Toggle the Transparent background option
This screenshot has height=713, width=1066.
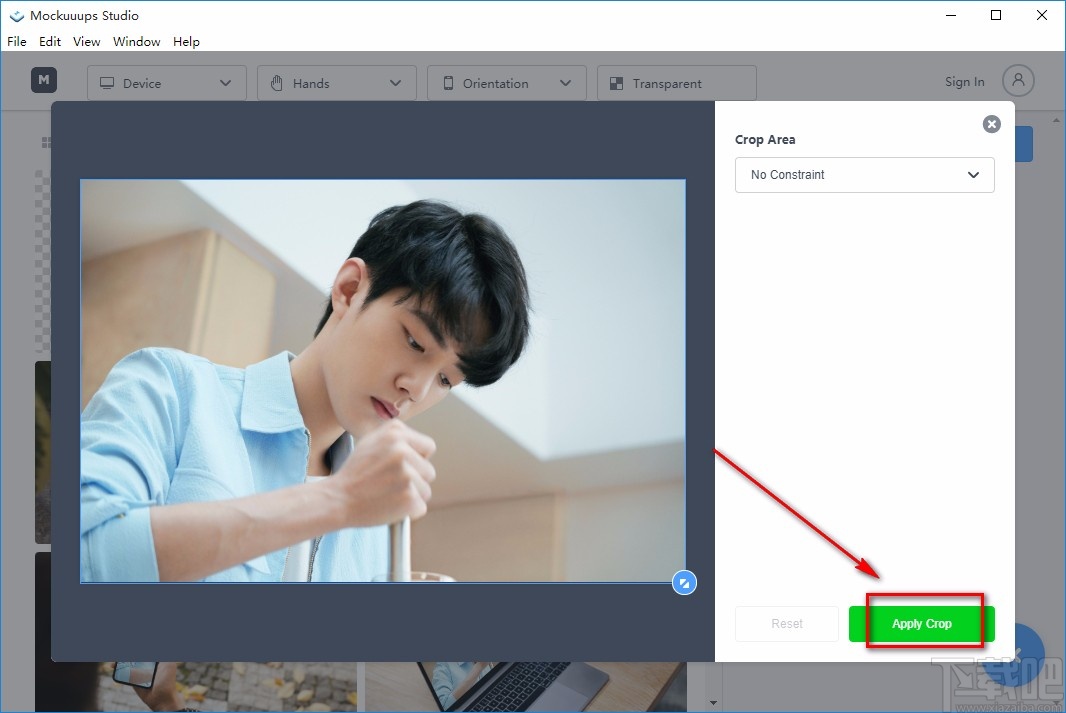click(676, 83)
